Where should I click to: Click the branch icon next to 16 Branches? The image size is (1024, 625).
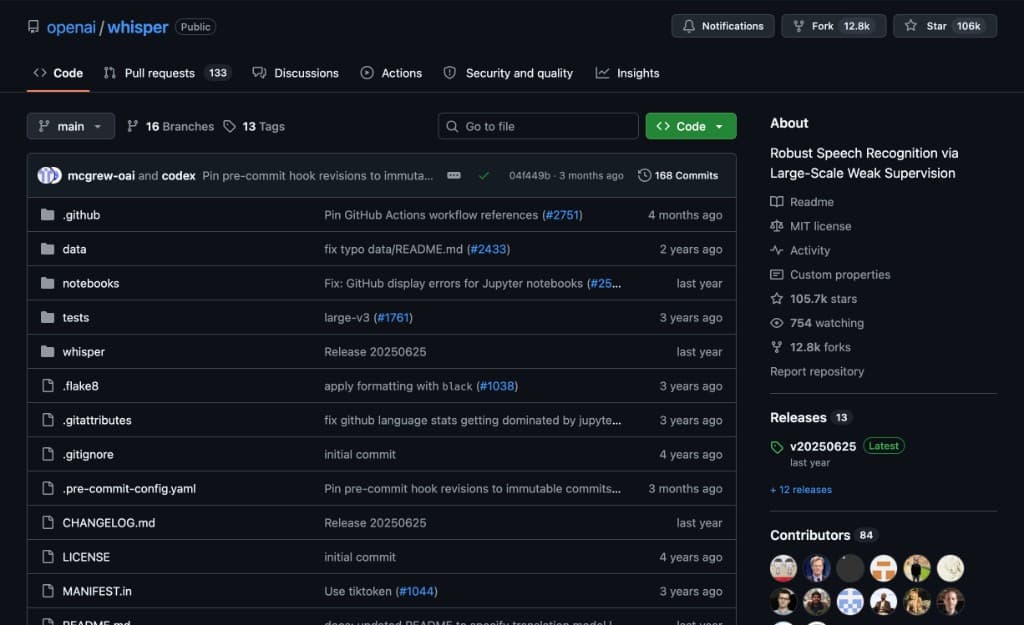coord(133,126)
